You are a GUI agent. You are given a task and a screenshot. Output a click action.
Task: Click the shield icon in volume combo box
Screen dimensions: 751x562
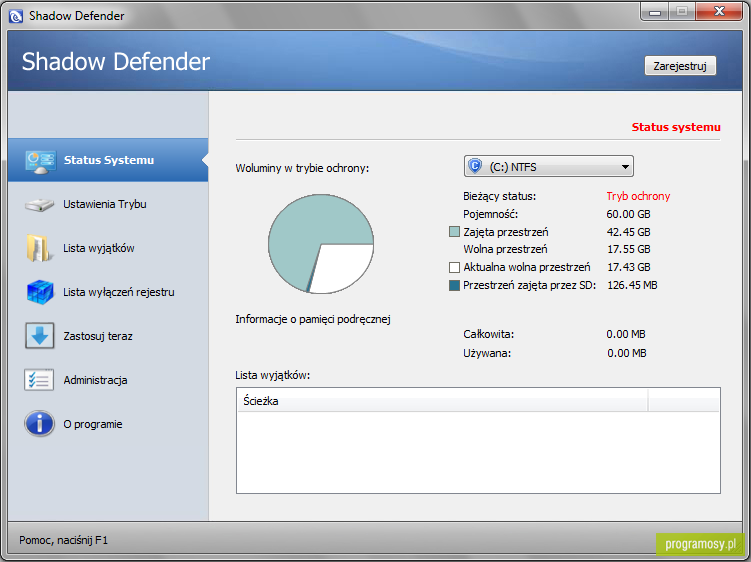click(x=475, y=166)
